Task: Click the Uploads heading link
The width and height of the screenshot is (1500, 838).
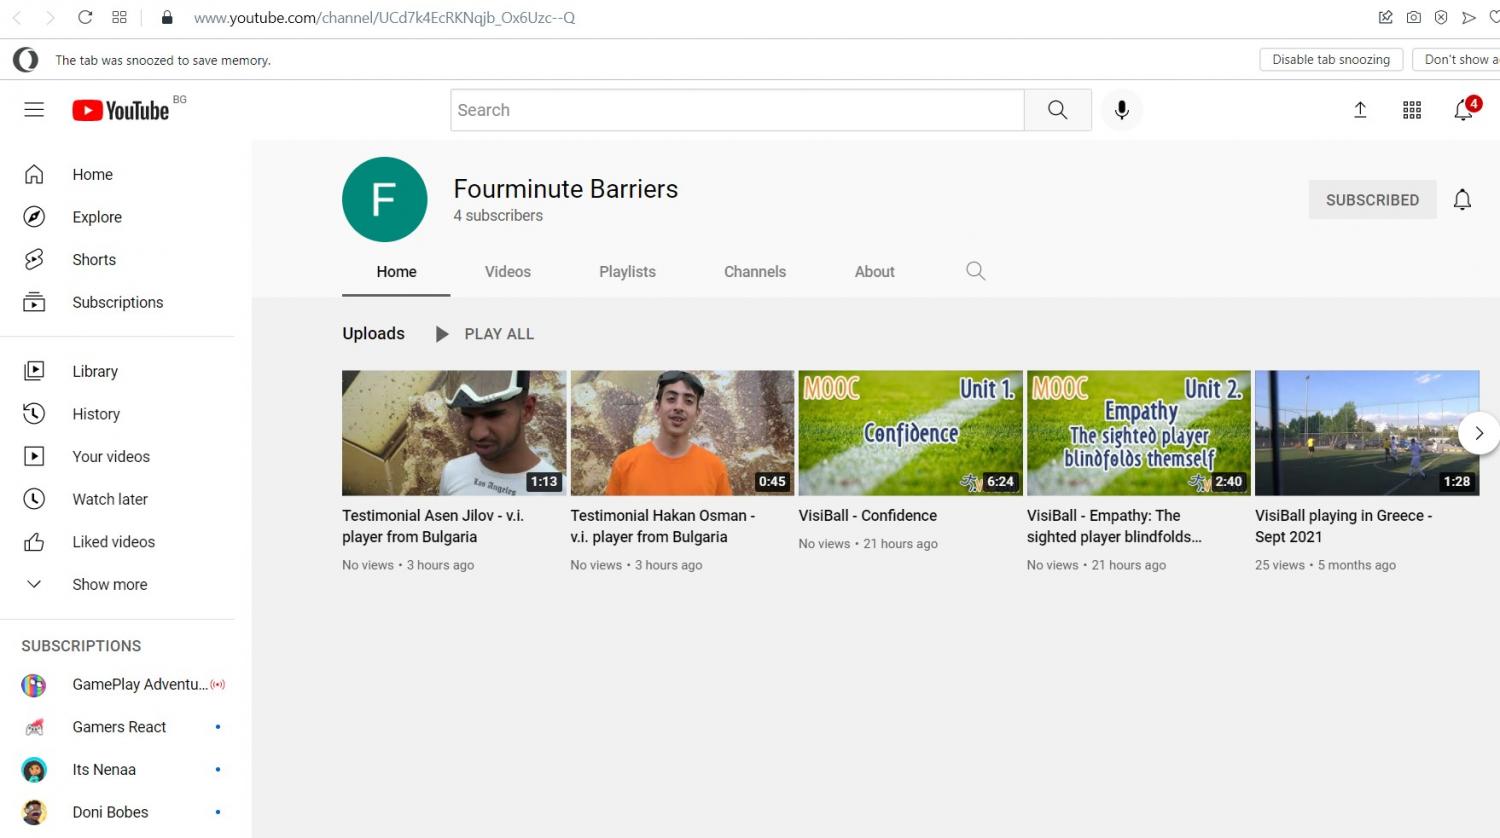Action: (x=373, y=334)
